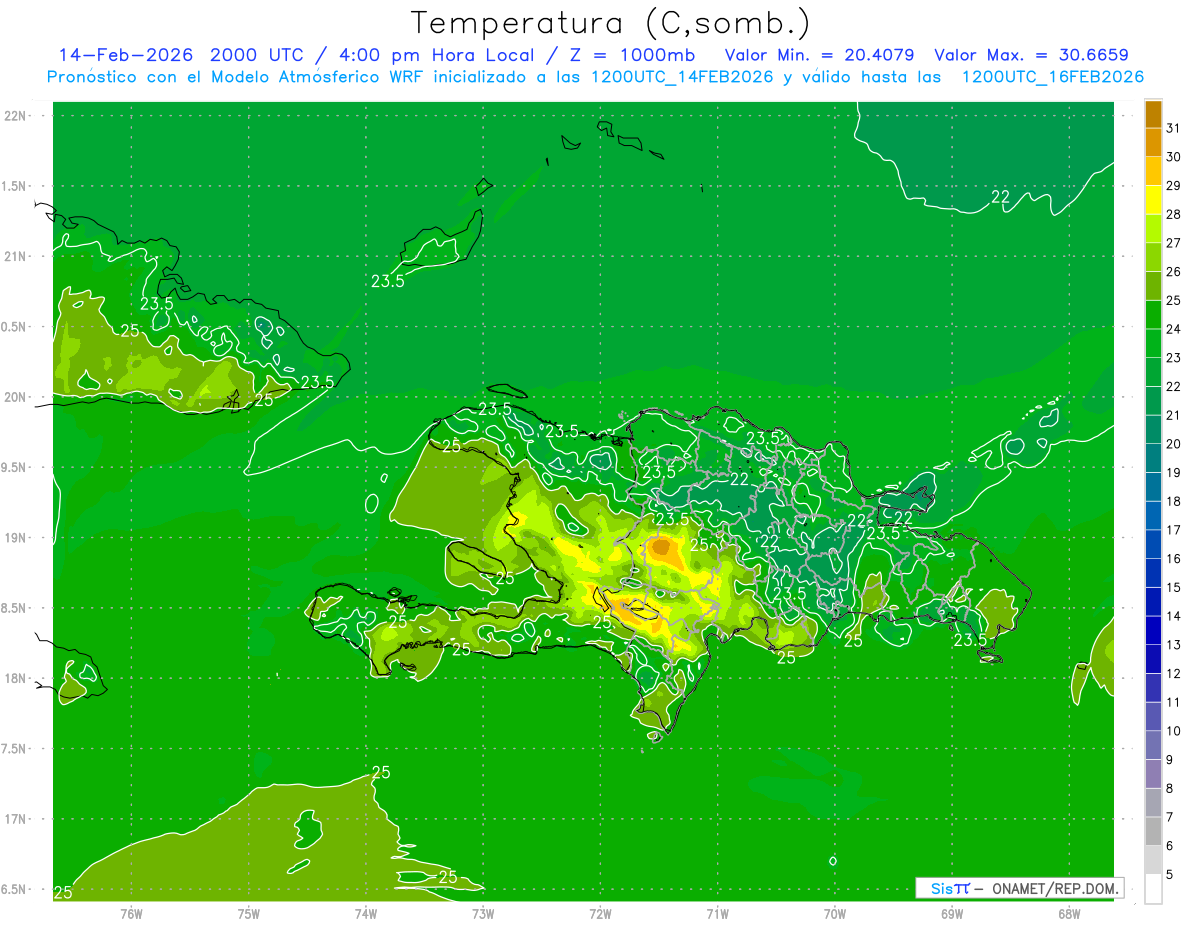The width and height of the screenshot is (1200, 927).
Task: Click the '22' contour label in the northeast ocean
Action: click(1000, 196)
